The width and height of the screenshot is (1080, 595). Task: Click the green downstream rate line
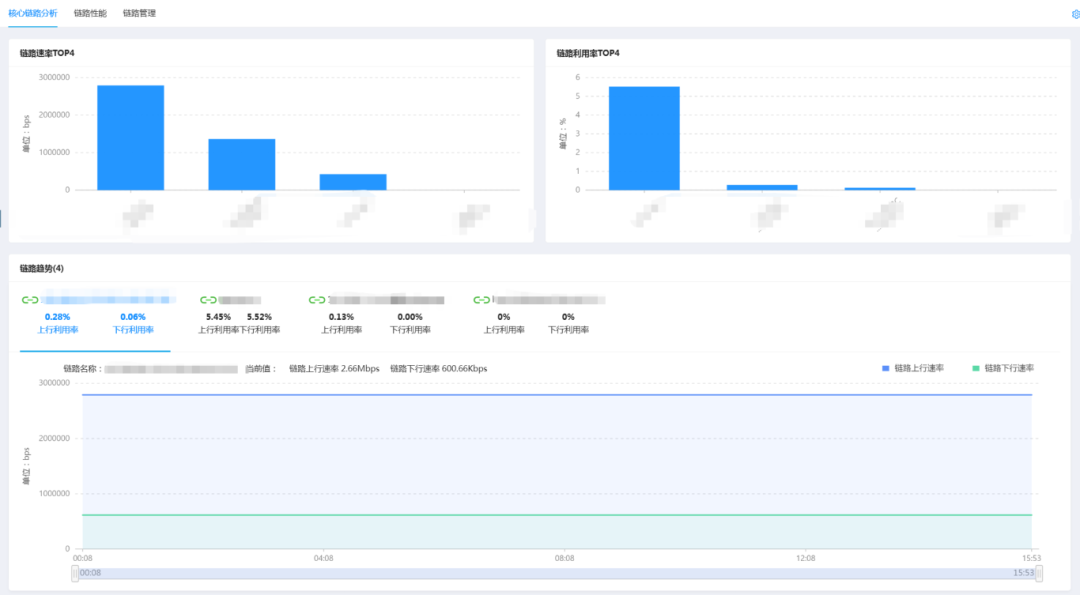557,515
